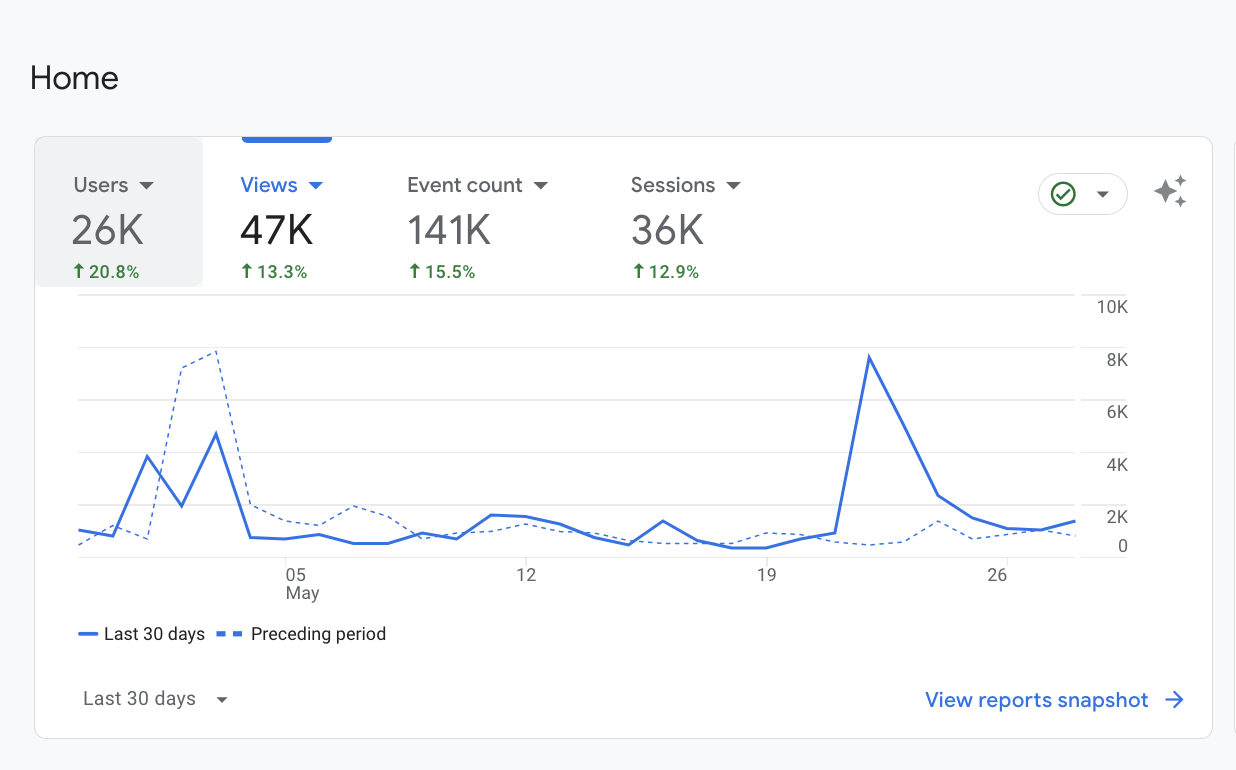Viewport: 1236px width, 770px height.
Task: Click the green up arrow under Users
Action: [78, 271]
